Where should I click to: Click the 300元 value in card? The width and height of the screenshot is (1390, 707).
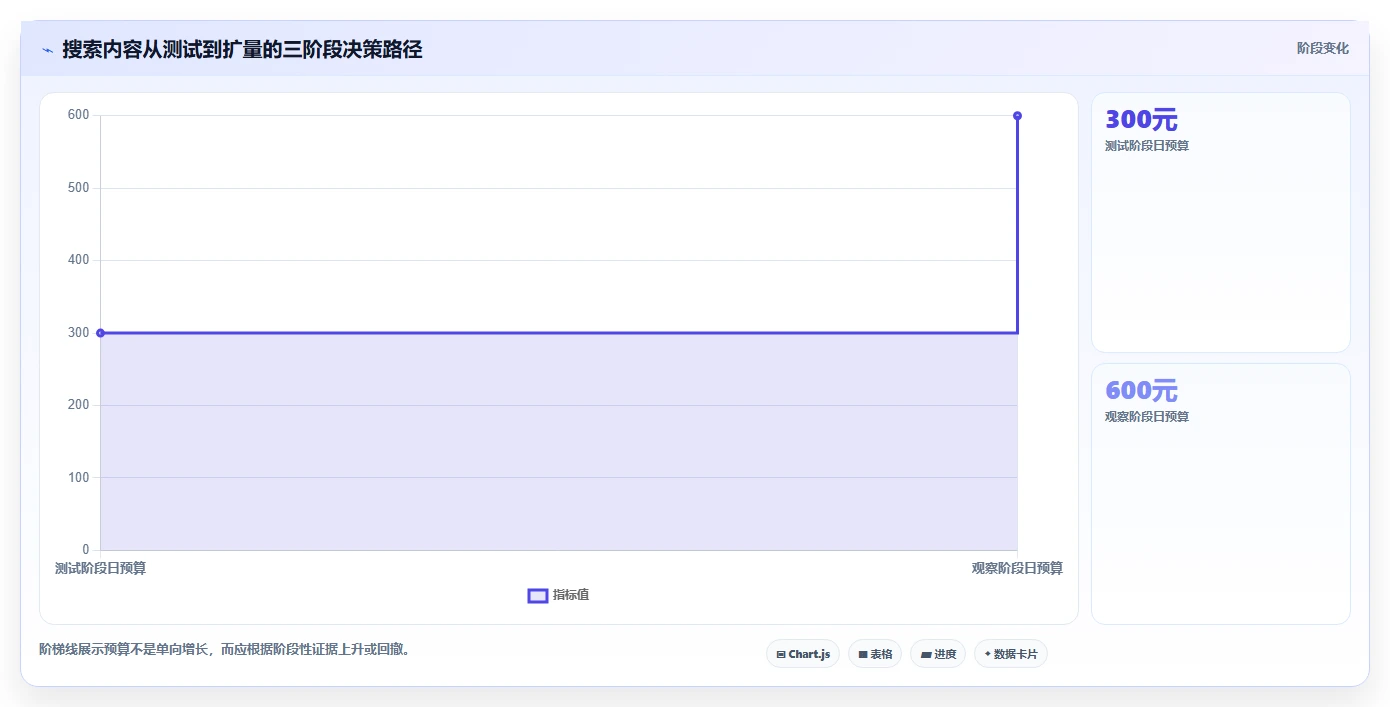click(x=1141, y=120)
